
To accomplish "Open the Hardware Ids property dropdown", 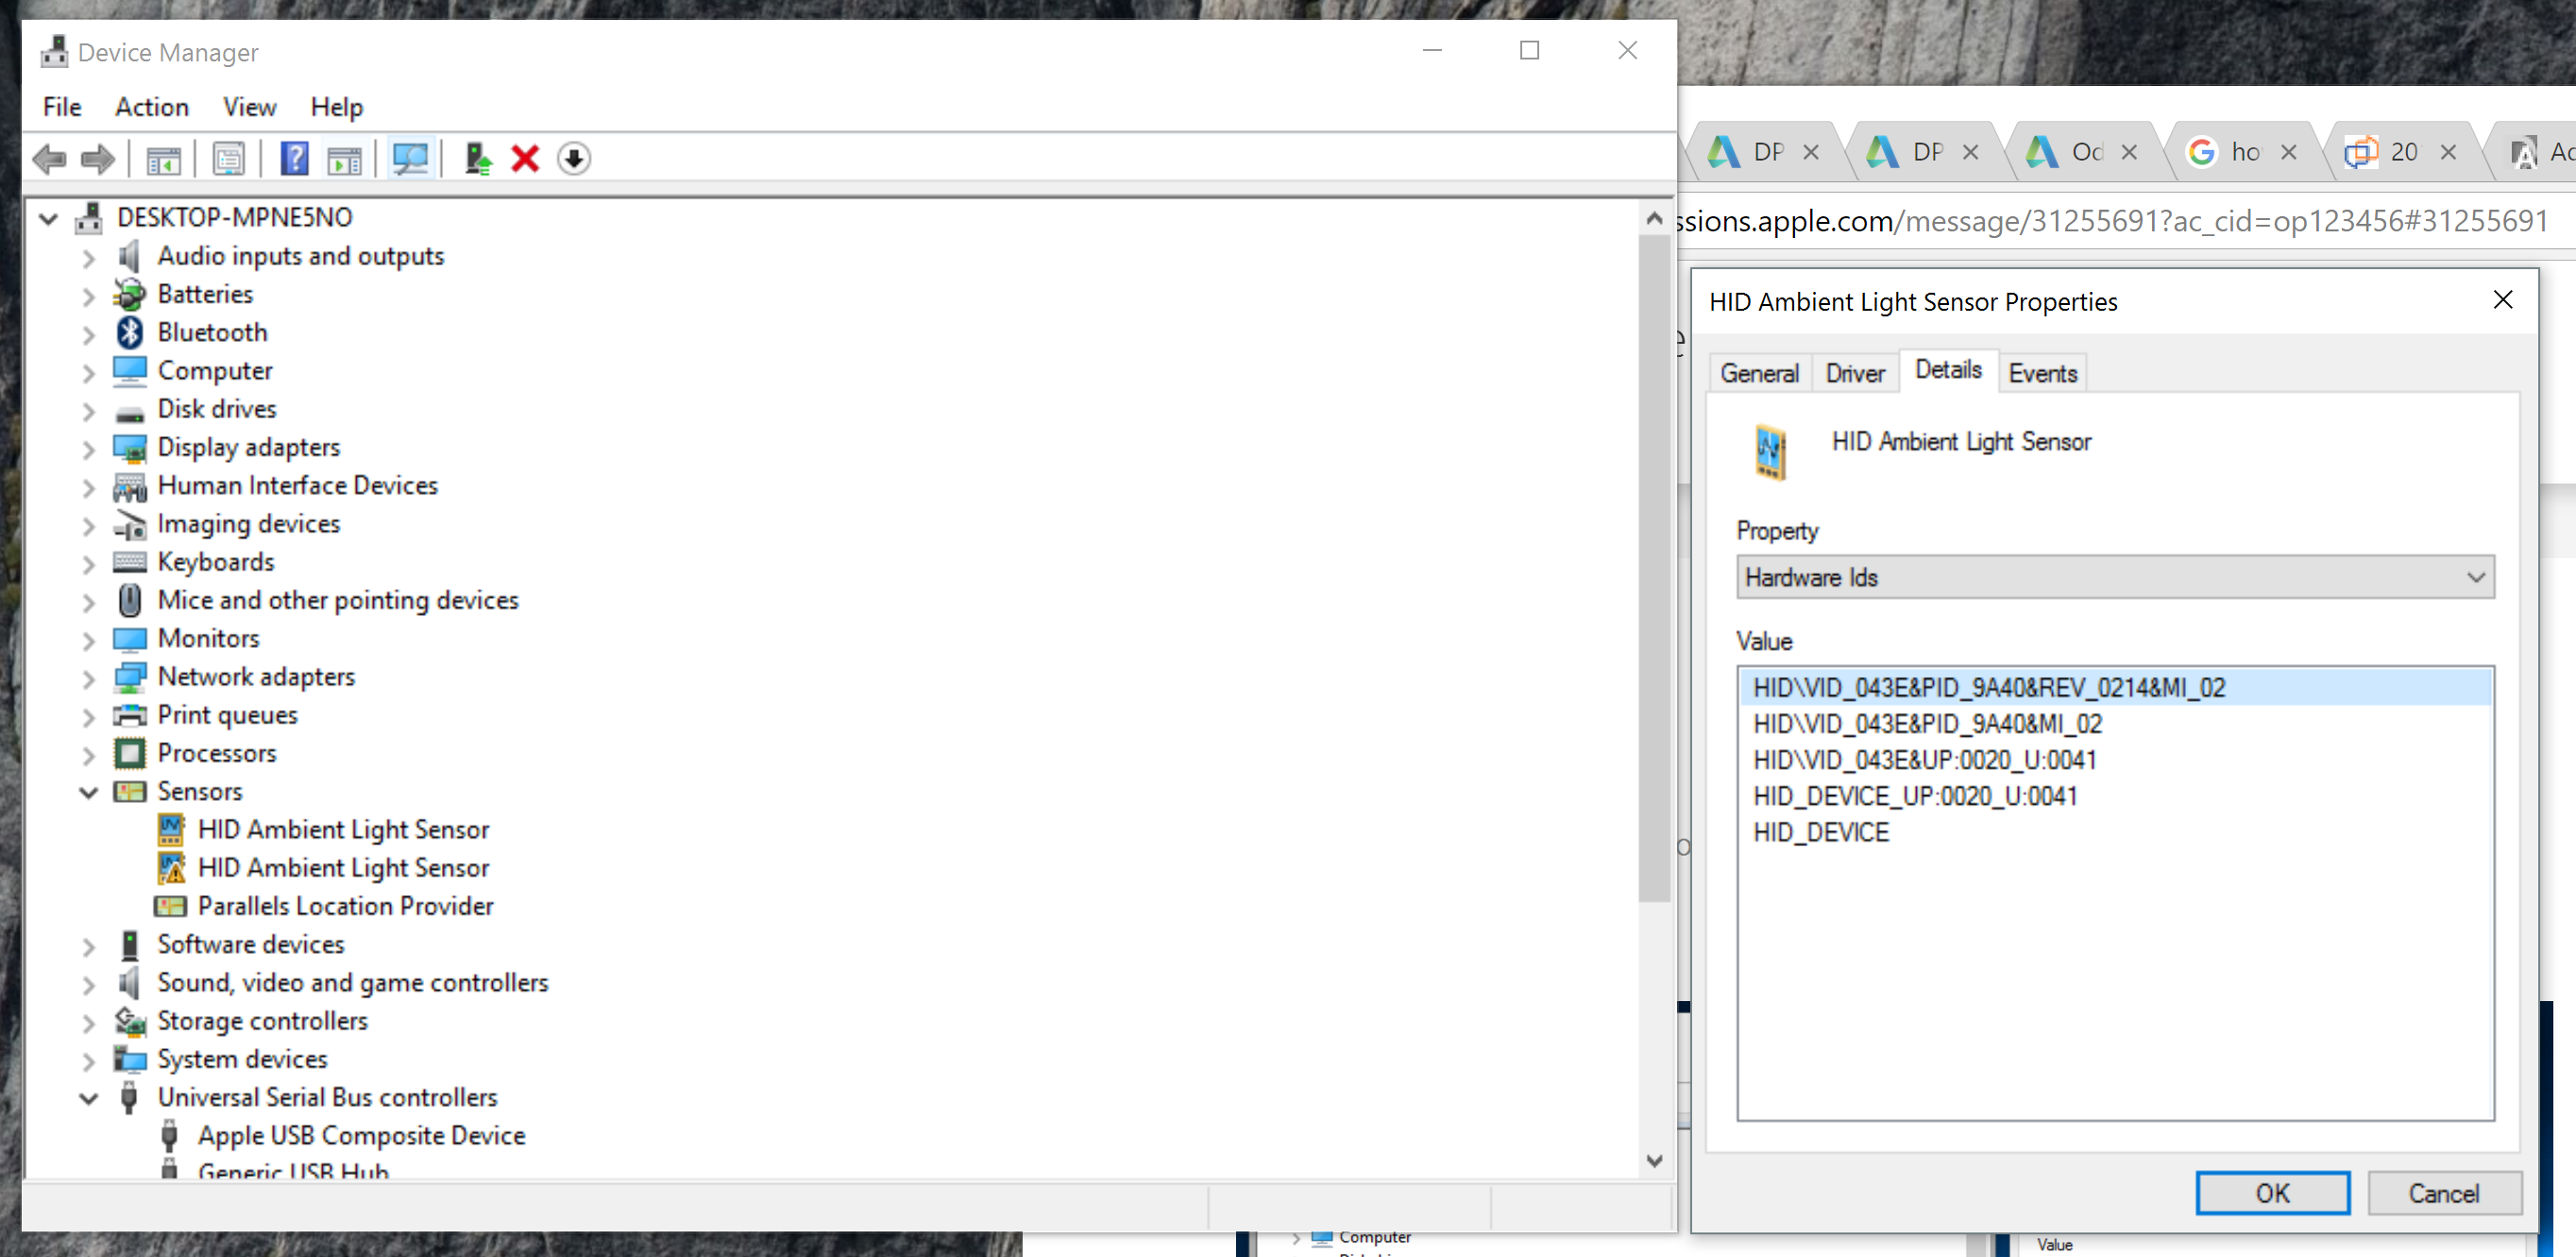I will (x=2114, y=577).
